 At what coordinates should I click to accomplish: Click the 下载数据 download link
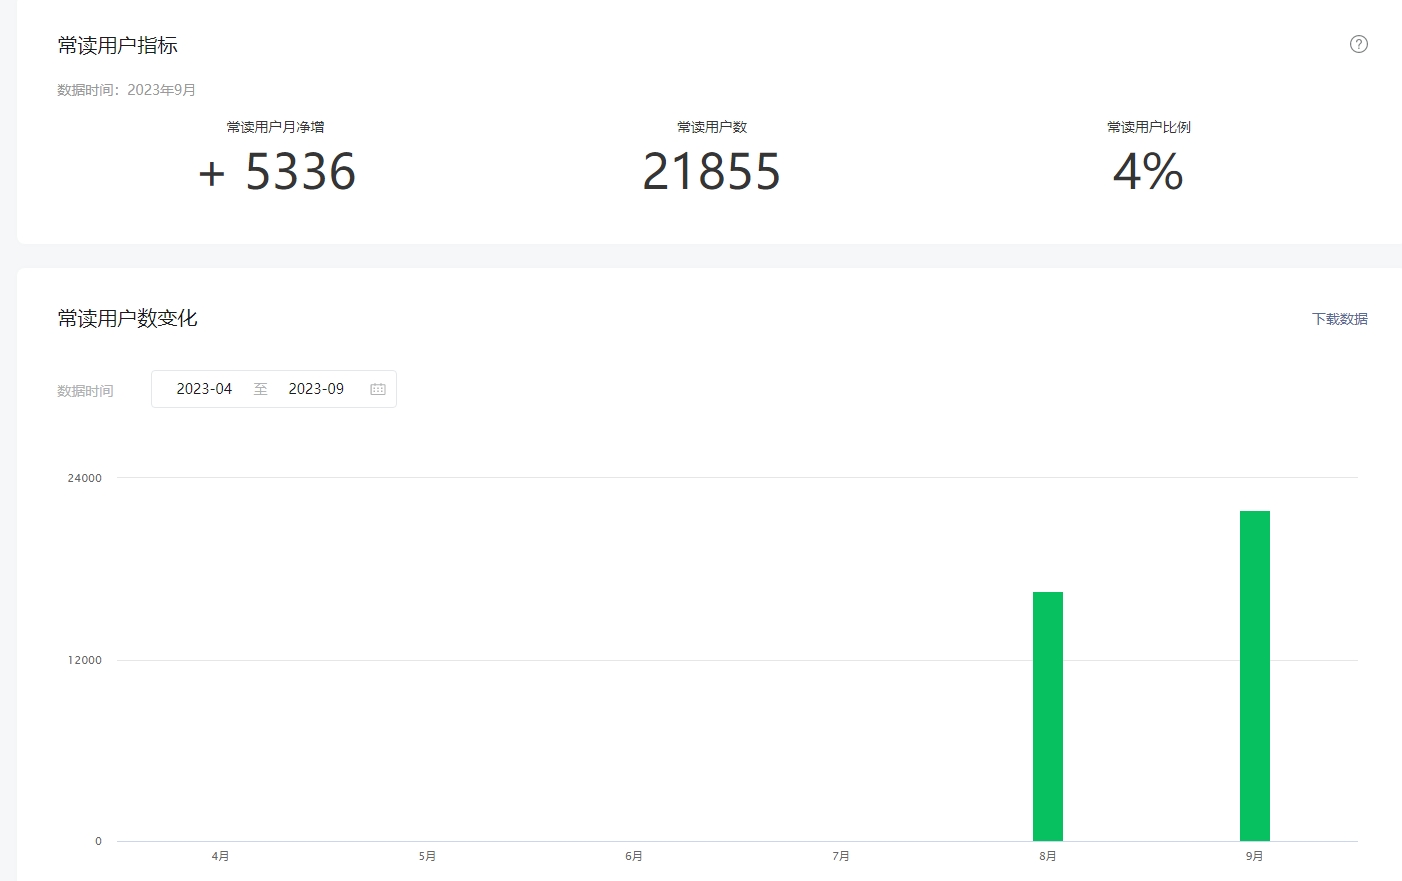point(1339,319)
